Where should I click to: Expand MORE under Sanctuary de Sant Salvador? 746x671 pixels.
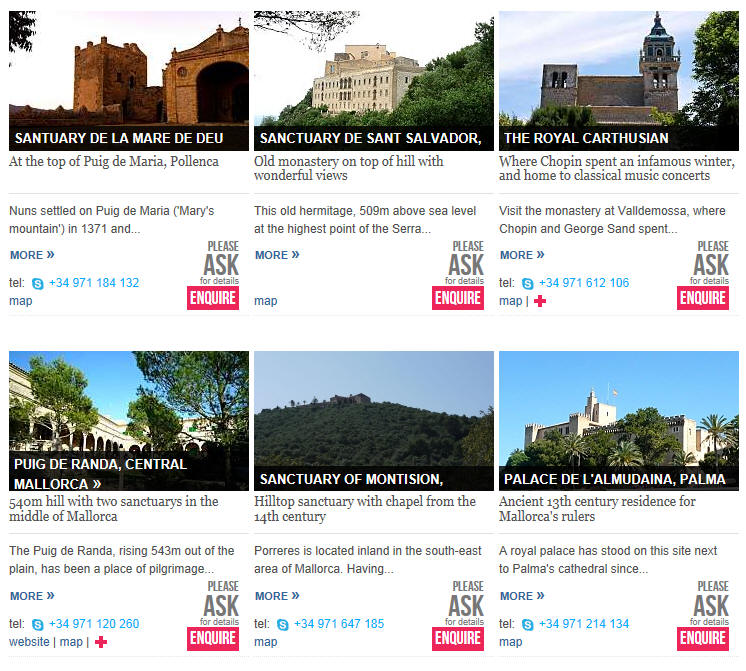(277, 255)
